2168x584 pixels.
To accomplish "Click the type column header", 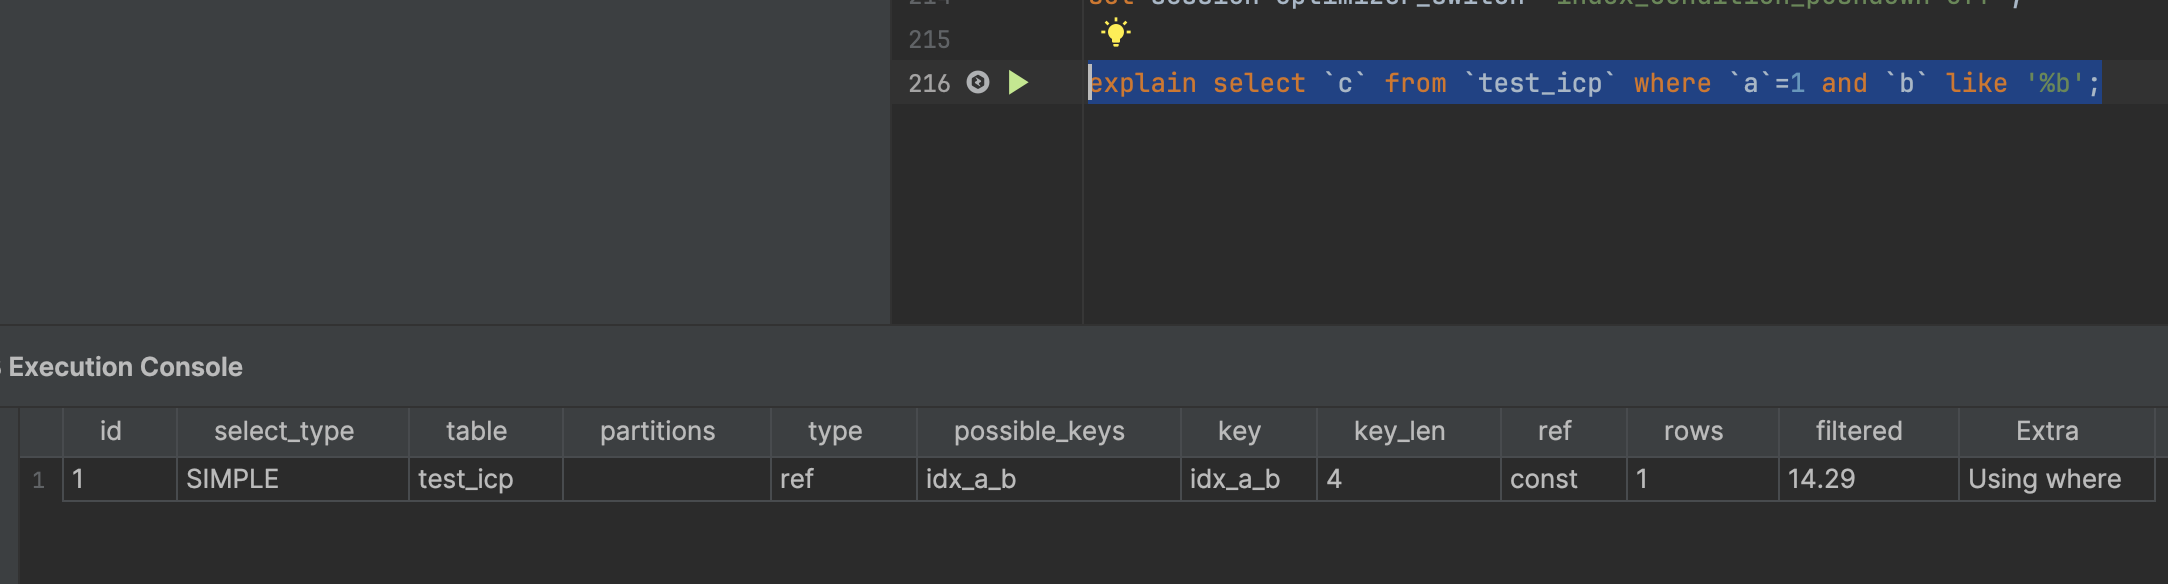I will point(835,431).
